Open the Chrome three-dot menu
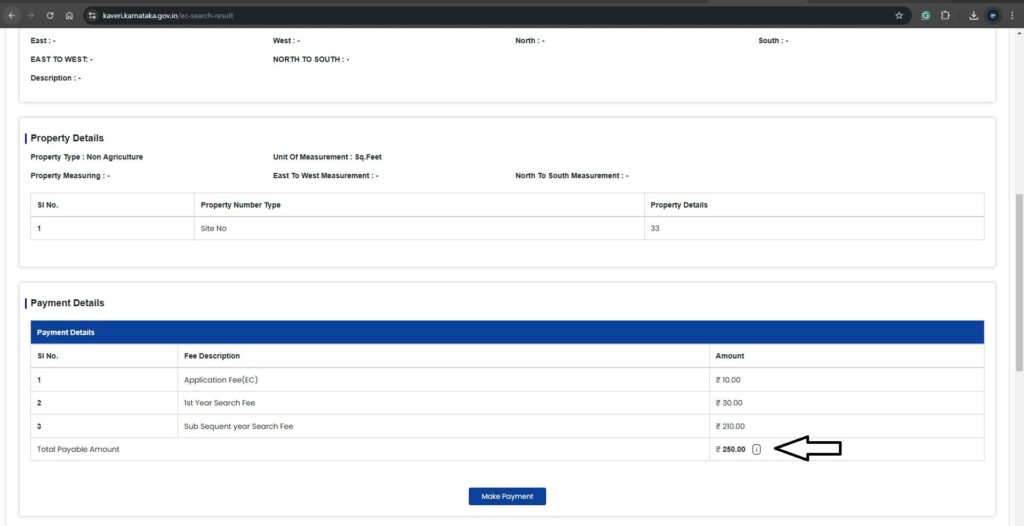This screenshot has height=526, width=1024. 1011,16
